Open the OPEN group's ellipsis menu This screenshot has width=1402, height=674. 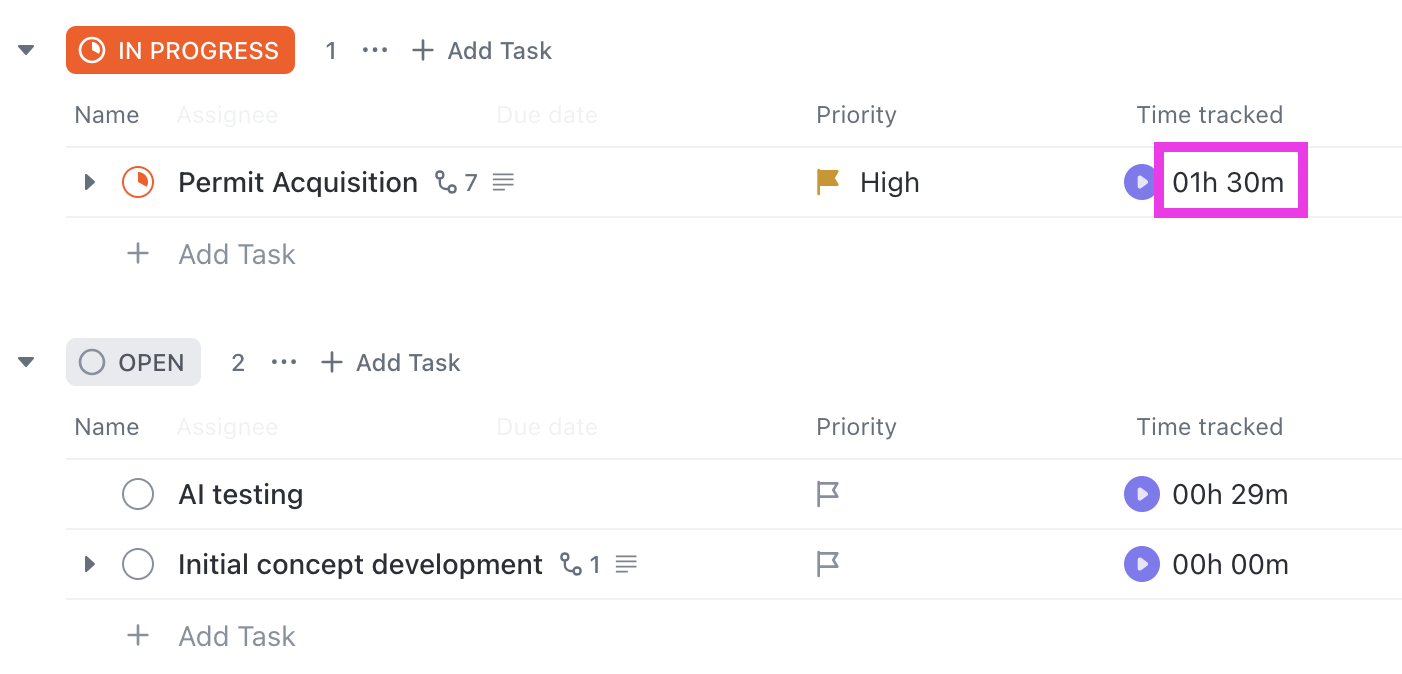(x=283, y=362)
